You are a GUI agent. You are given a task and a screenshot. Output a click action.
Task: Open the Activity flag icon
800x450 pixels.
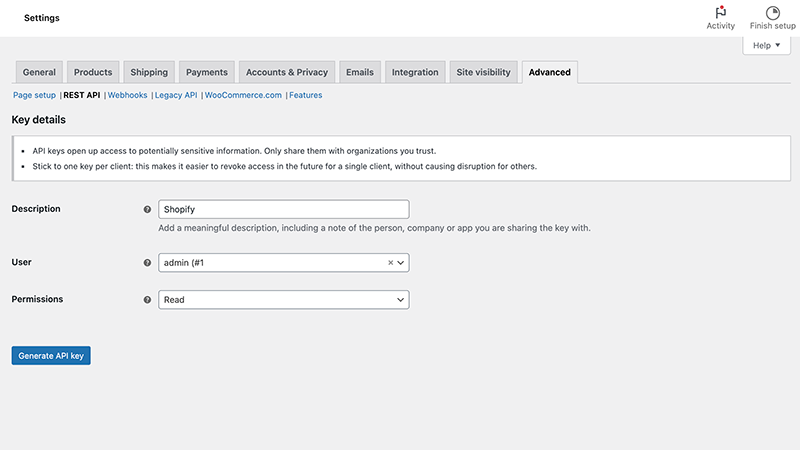[x=720, y=13]
